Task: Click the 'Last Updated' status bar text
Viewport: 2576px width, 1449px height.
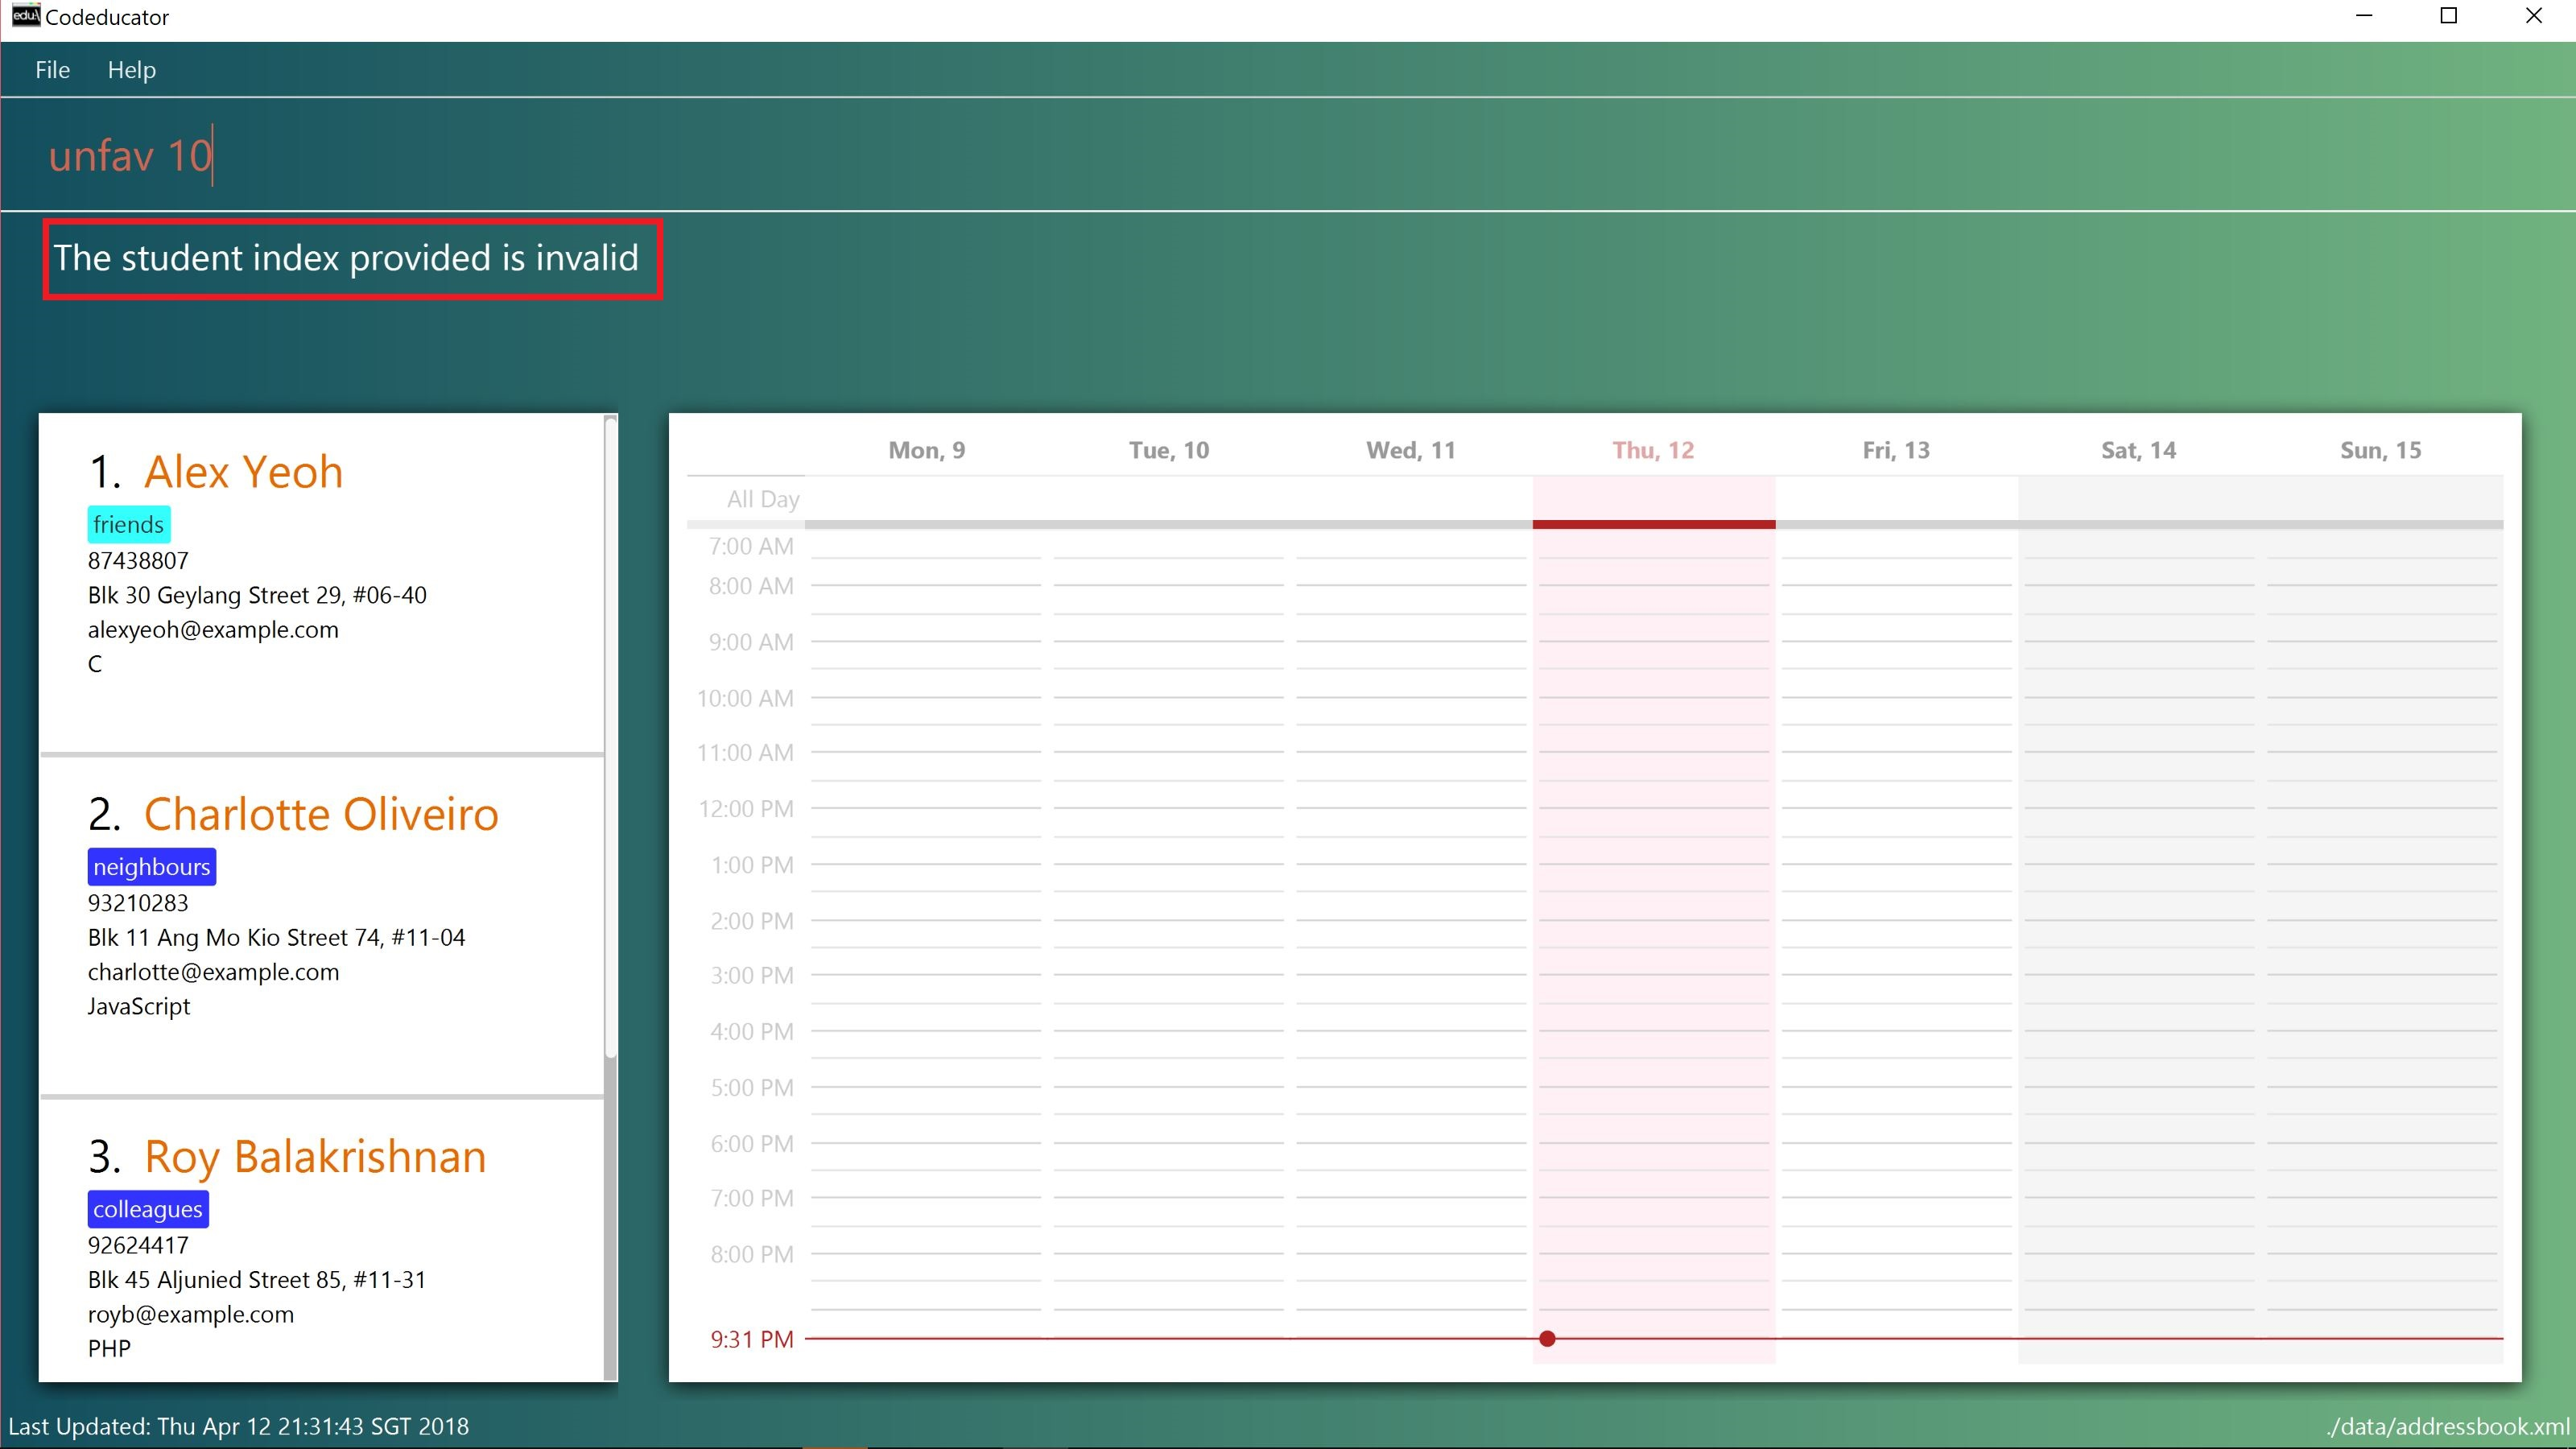Action: (239, 1426)
